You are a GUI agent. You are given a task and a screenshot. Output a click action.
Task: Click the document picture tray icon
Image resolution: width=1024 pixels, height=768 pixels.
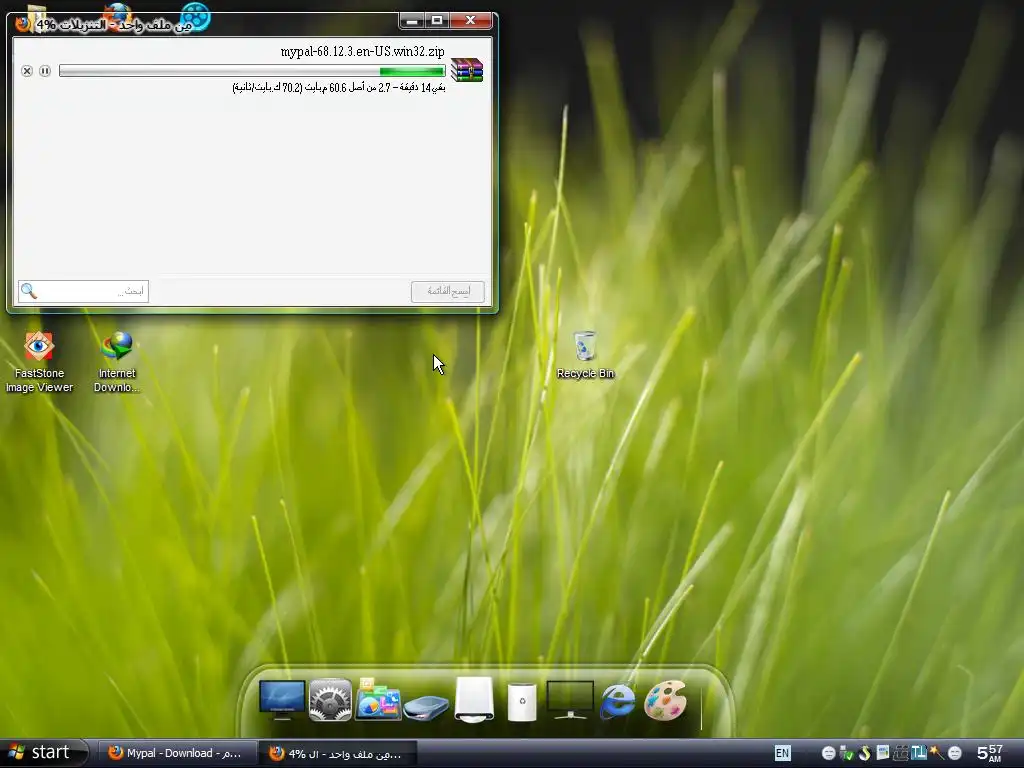coord(883,752)
